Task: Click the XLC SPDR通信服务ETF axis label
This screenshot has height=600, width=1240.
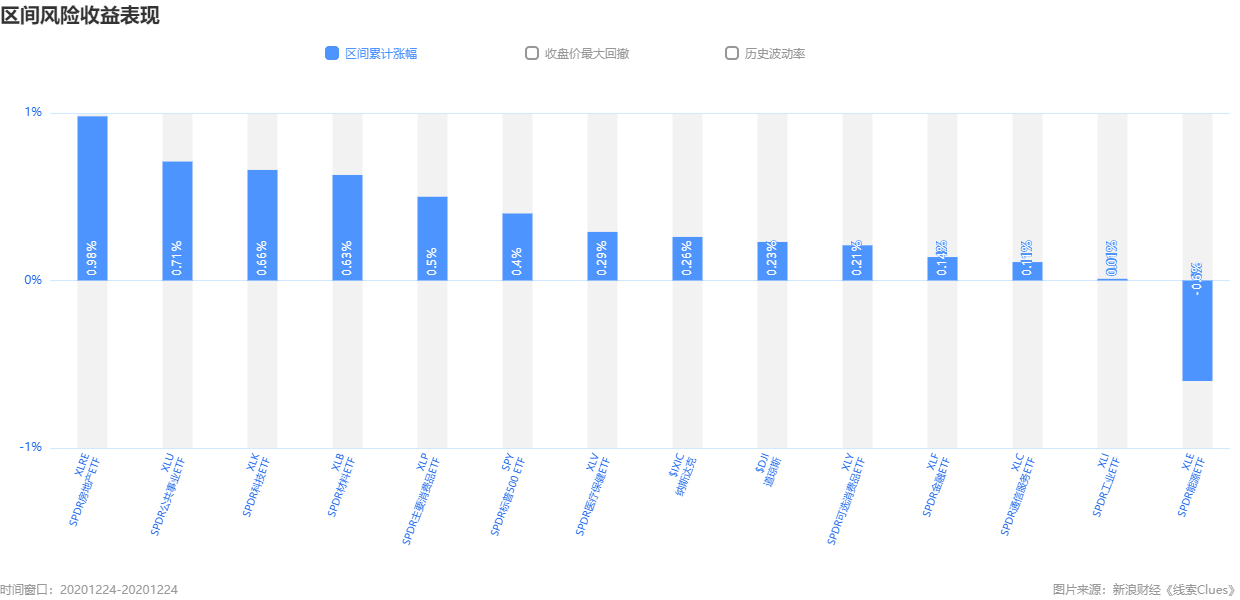Action: click(1017, 494)
